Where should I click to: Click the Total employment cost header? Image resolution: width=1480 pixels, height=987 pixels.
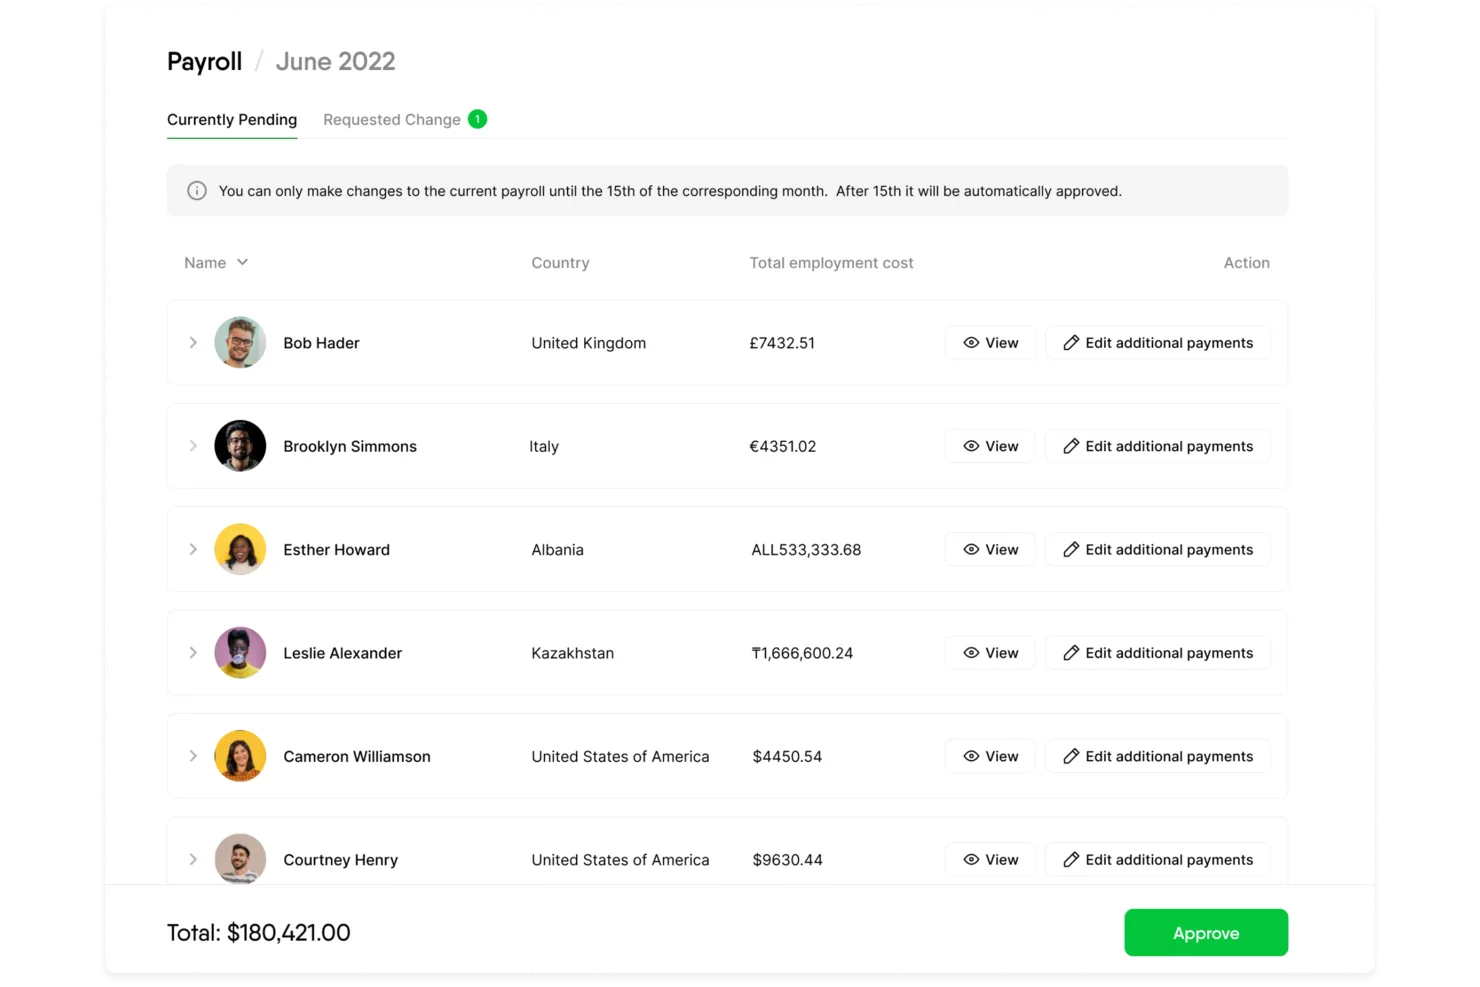831,263
